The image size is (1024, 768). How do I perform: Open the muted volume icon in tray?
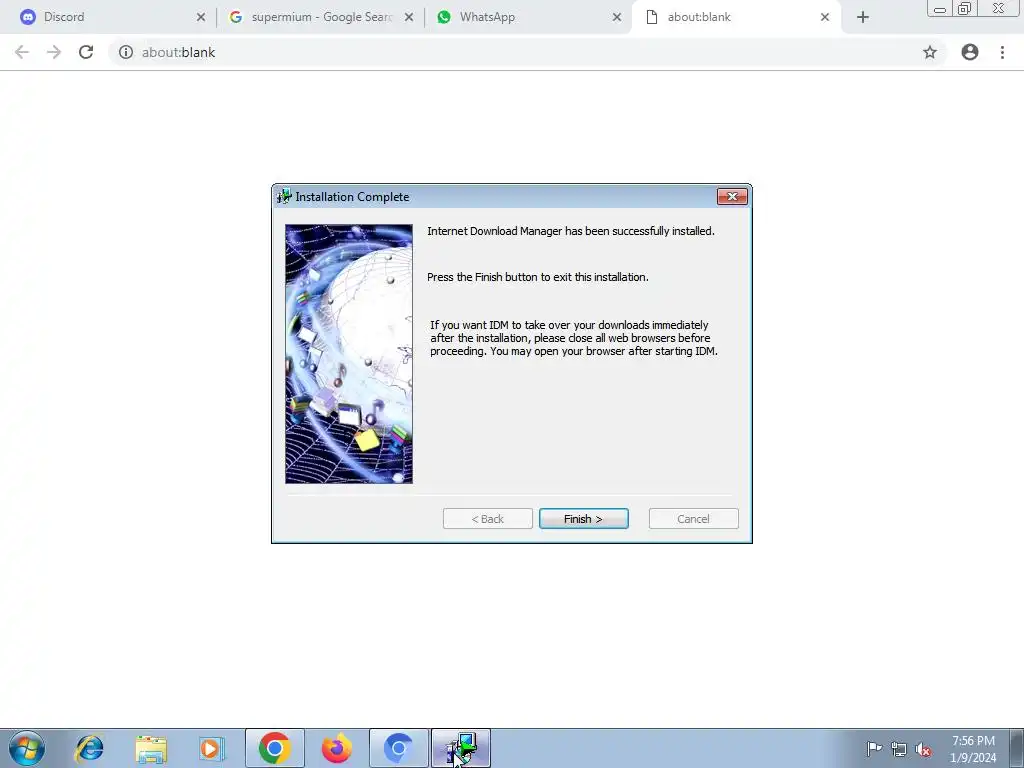(x=923, y=749)
